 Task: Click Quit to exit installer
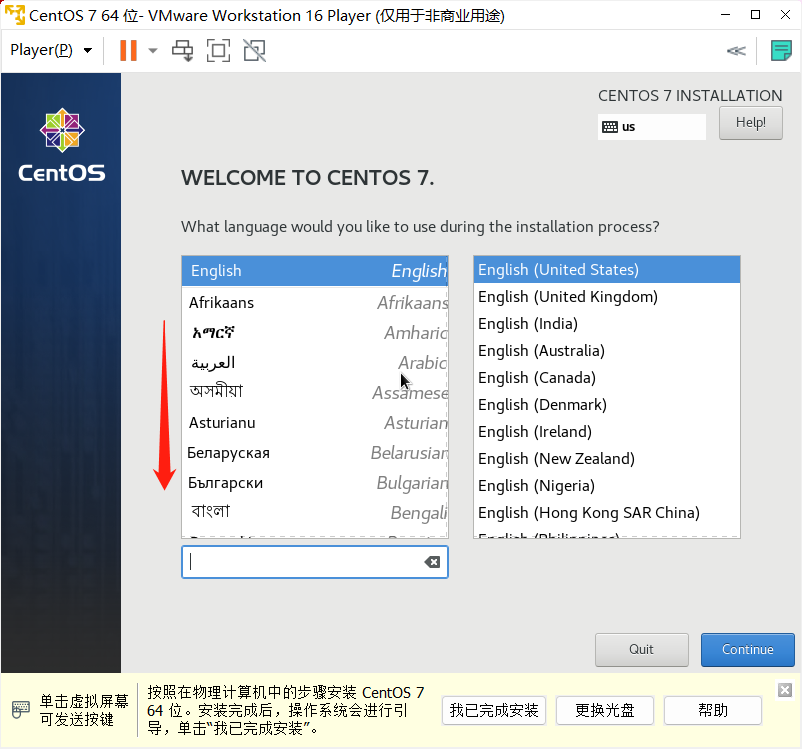641,650
